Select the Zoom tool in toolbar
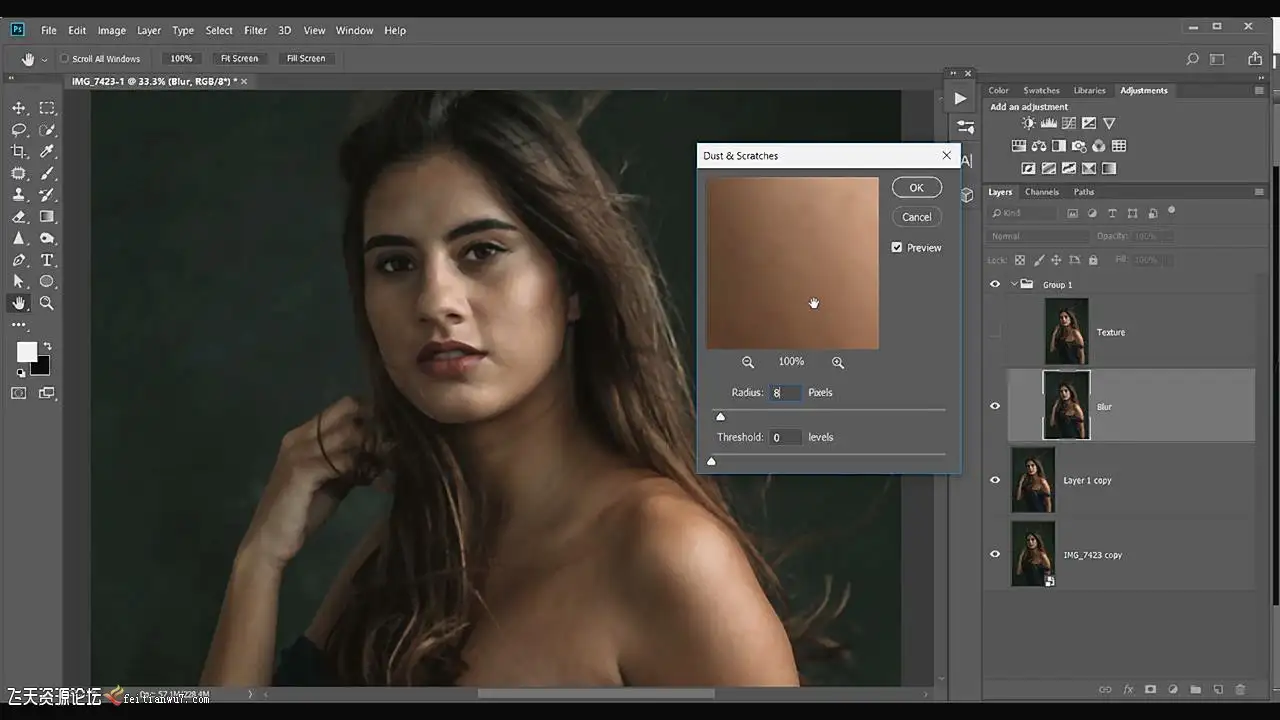This screenshot has width=1280, height=720. click(47, 303)
